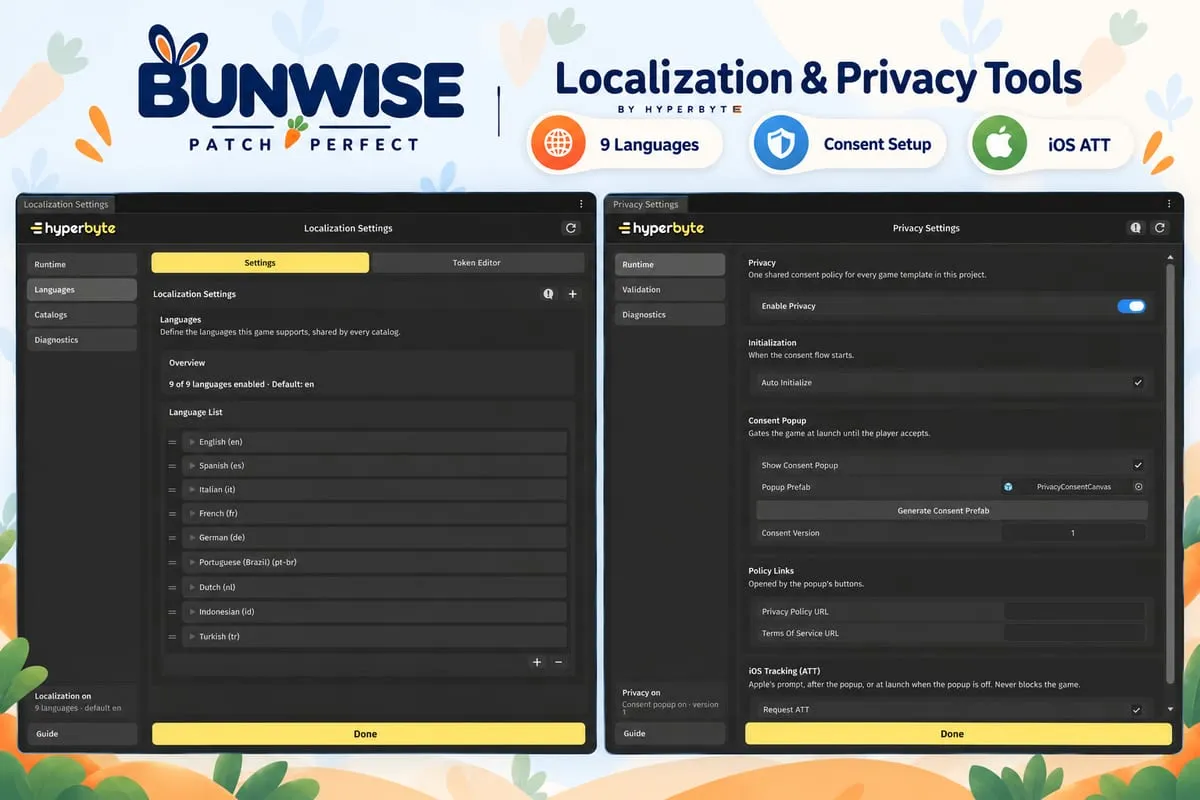Uncheck the Request ATT checkbox
This screenshot has height=800, width=1200.
pyautogui.click(x=1137, y=710)
